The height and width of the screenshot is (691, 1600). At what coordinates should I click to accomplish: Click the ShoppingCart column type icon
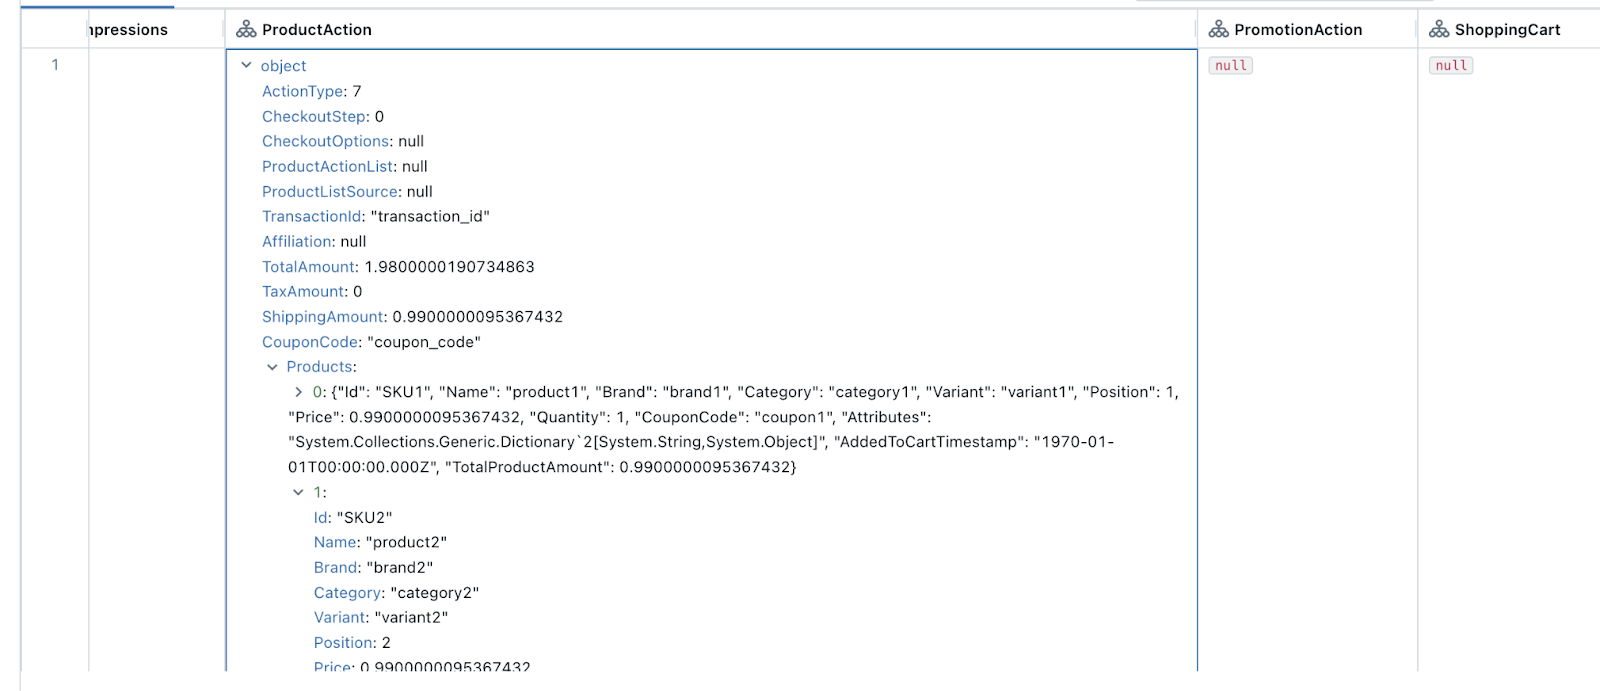pyautogui.click(x=1439, y=29)
